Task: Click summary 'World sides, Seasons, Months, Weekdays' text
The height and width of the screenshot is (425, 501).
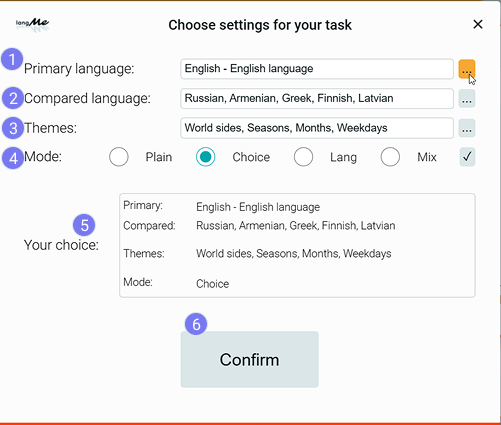Action: tap(294, 254)
